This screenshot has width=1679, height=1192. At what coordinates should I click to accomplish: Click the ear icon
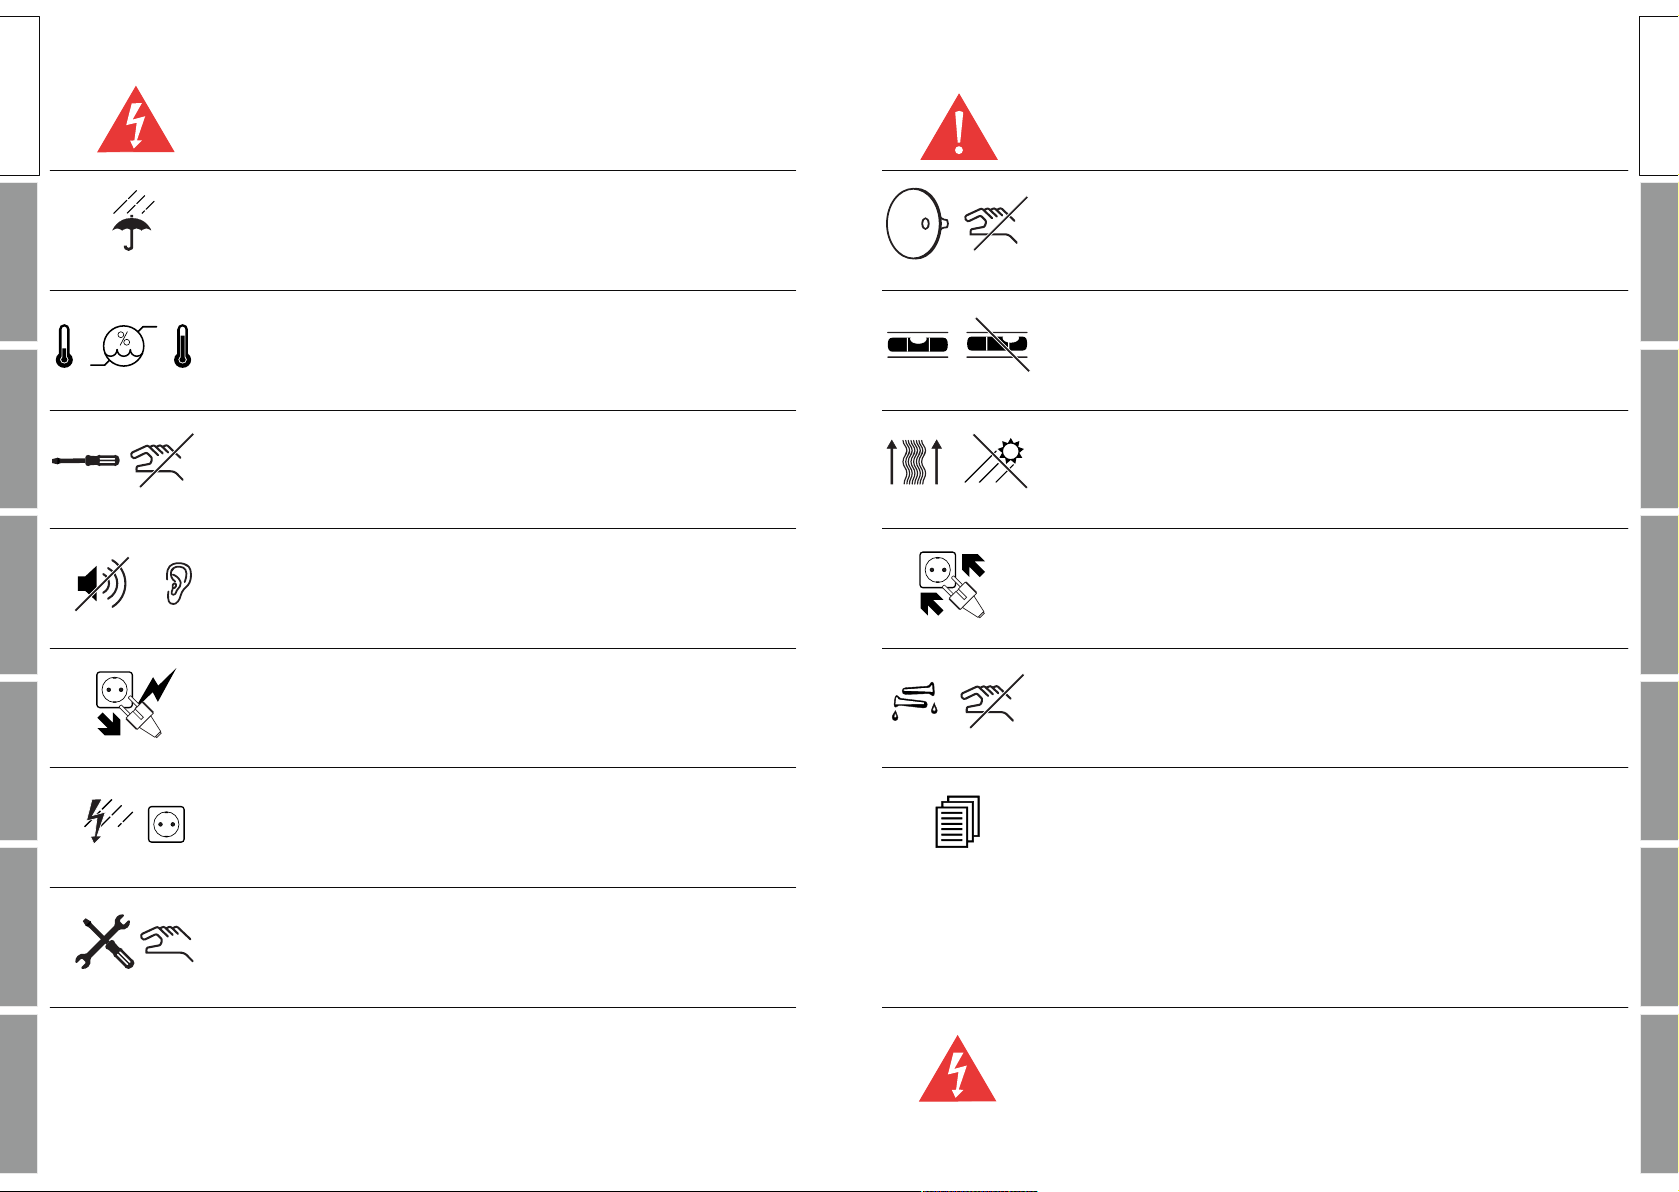coord(178,584)
